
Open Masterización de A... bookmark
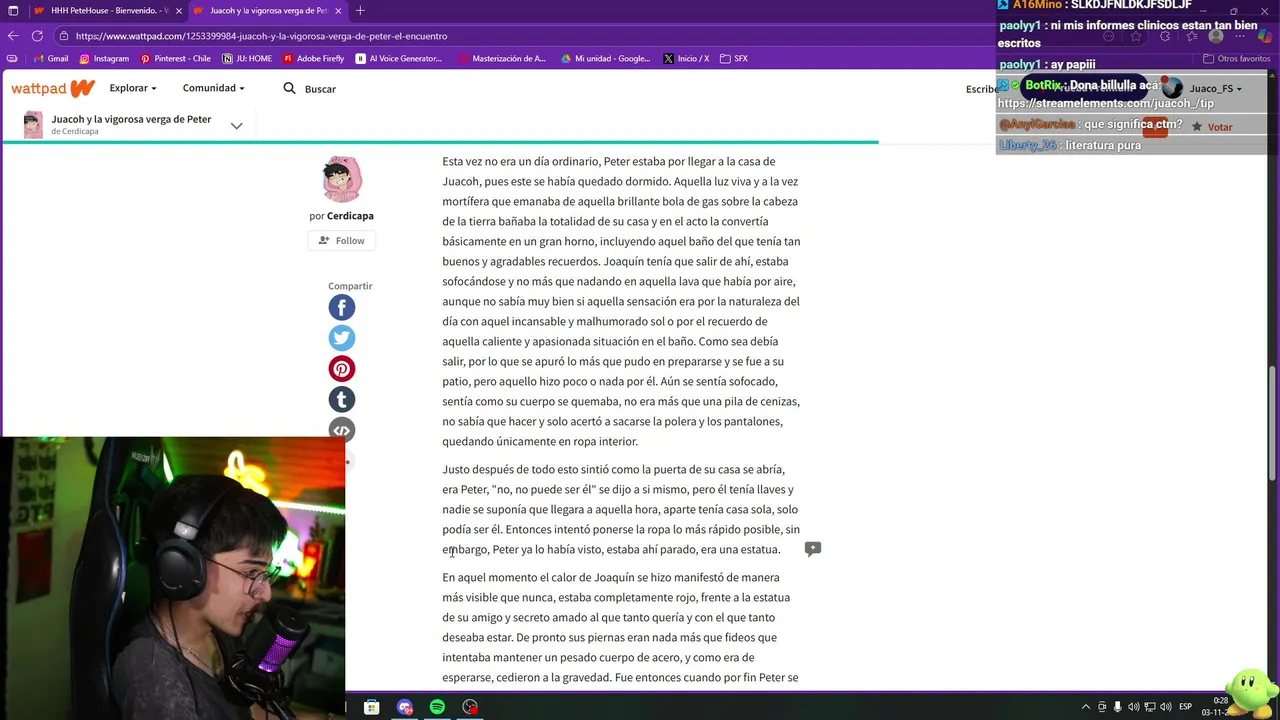point(502,58)
